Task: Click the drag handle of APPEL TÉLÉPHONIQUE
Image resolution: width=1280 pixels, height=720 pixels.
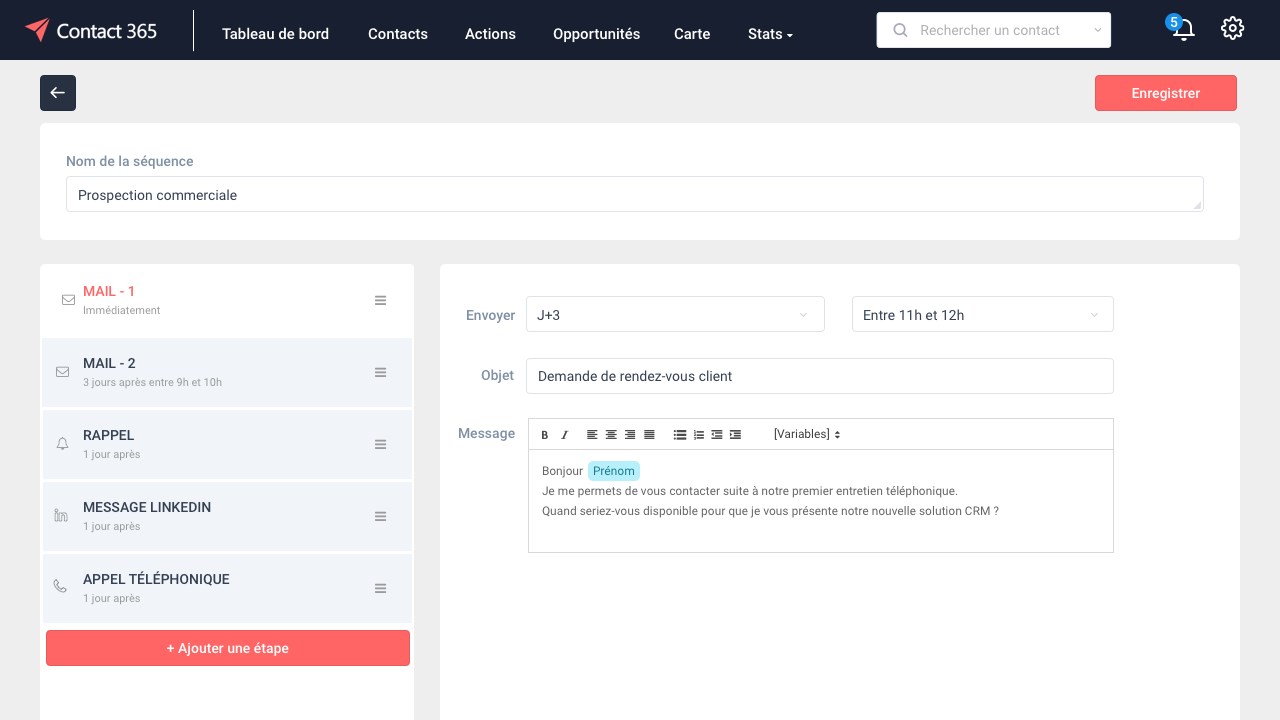Action: 380,588
